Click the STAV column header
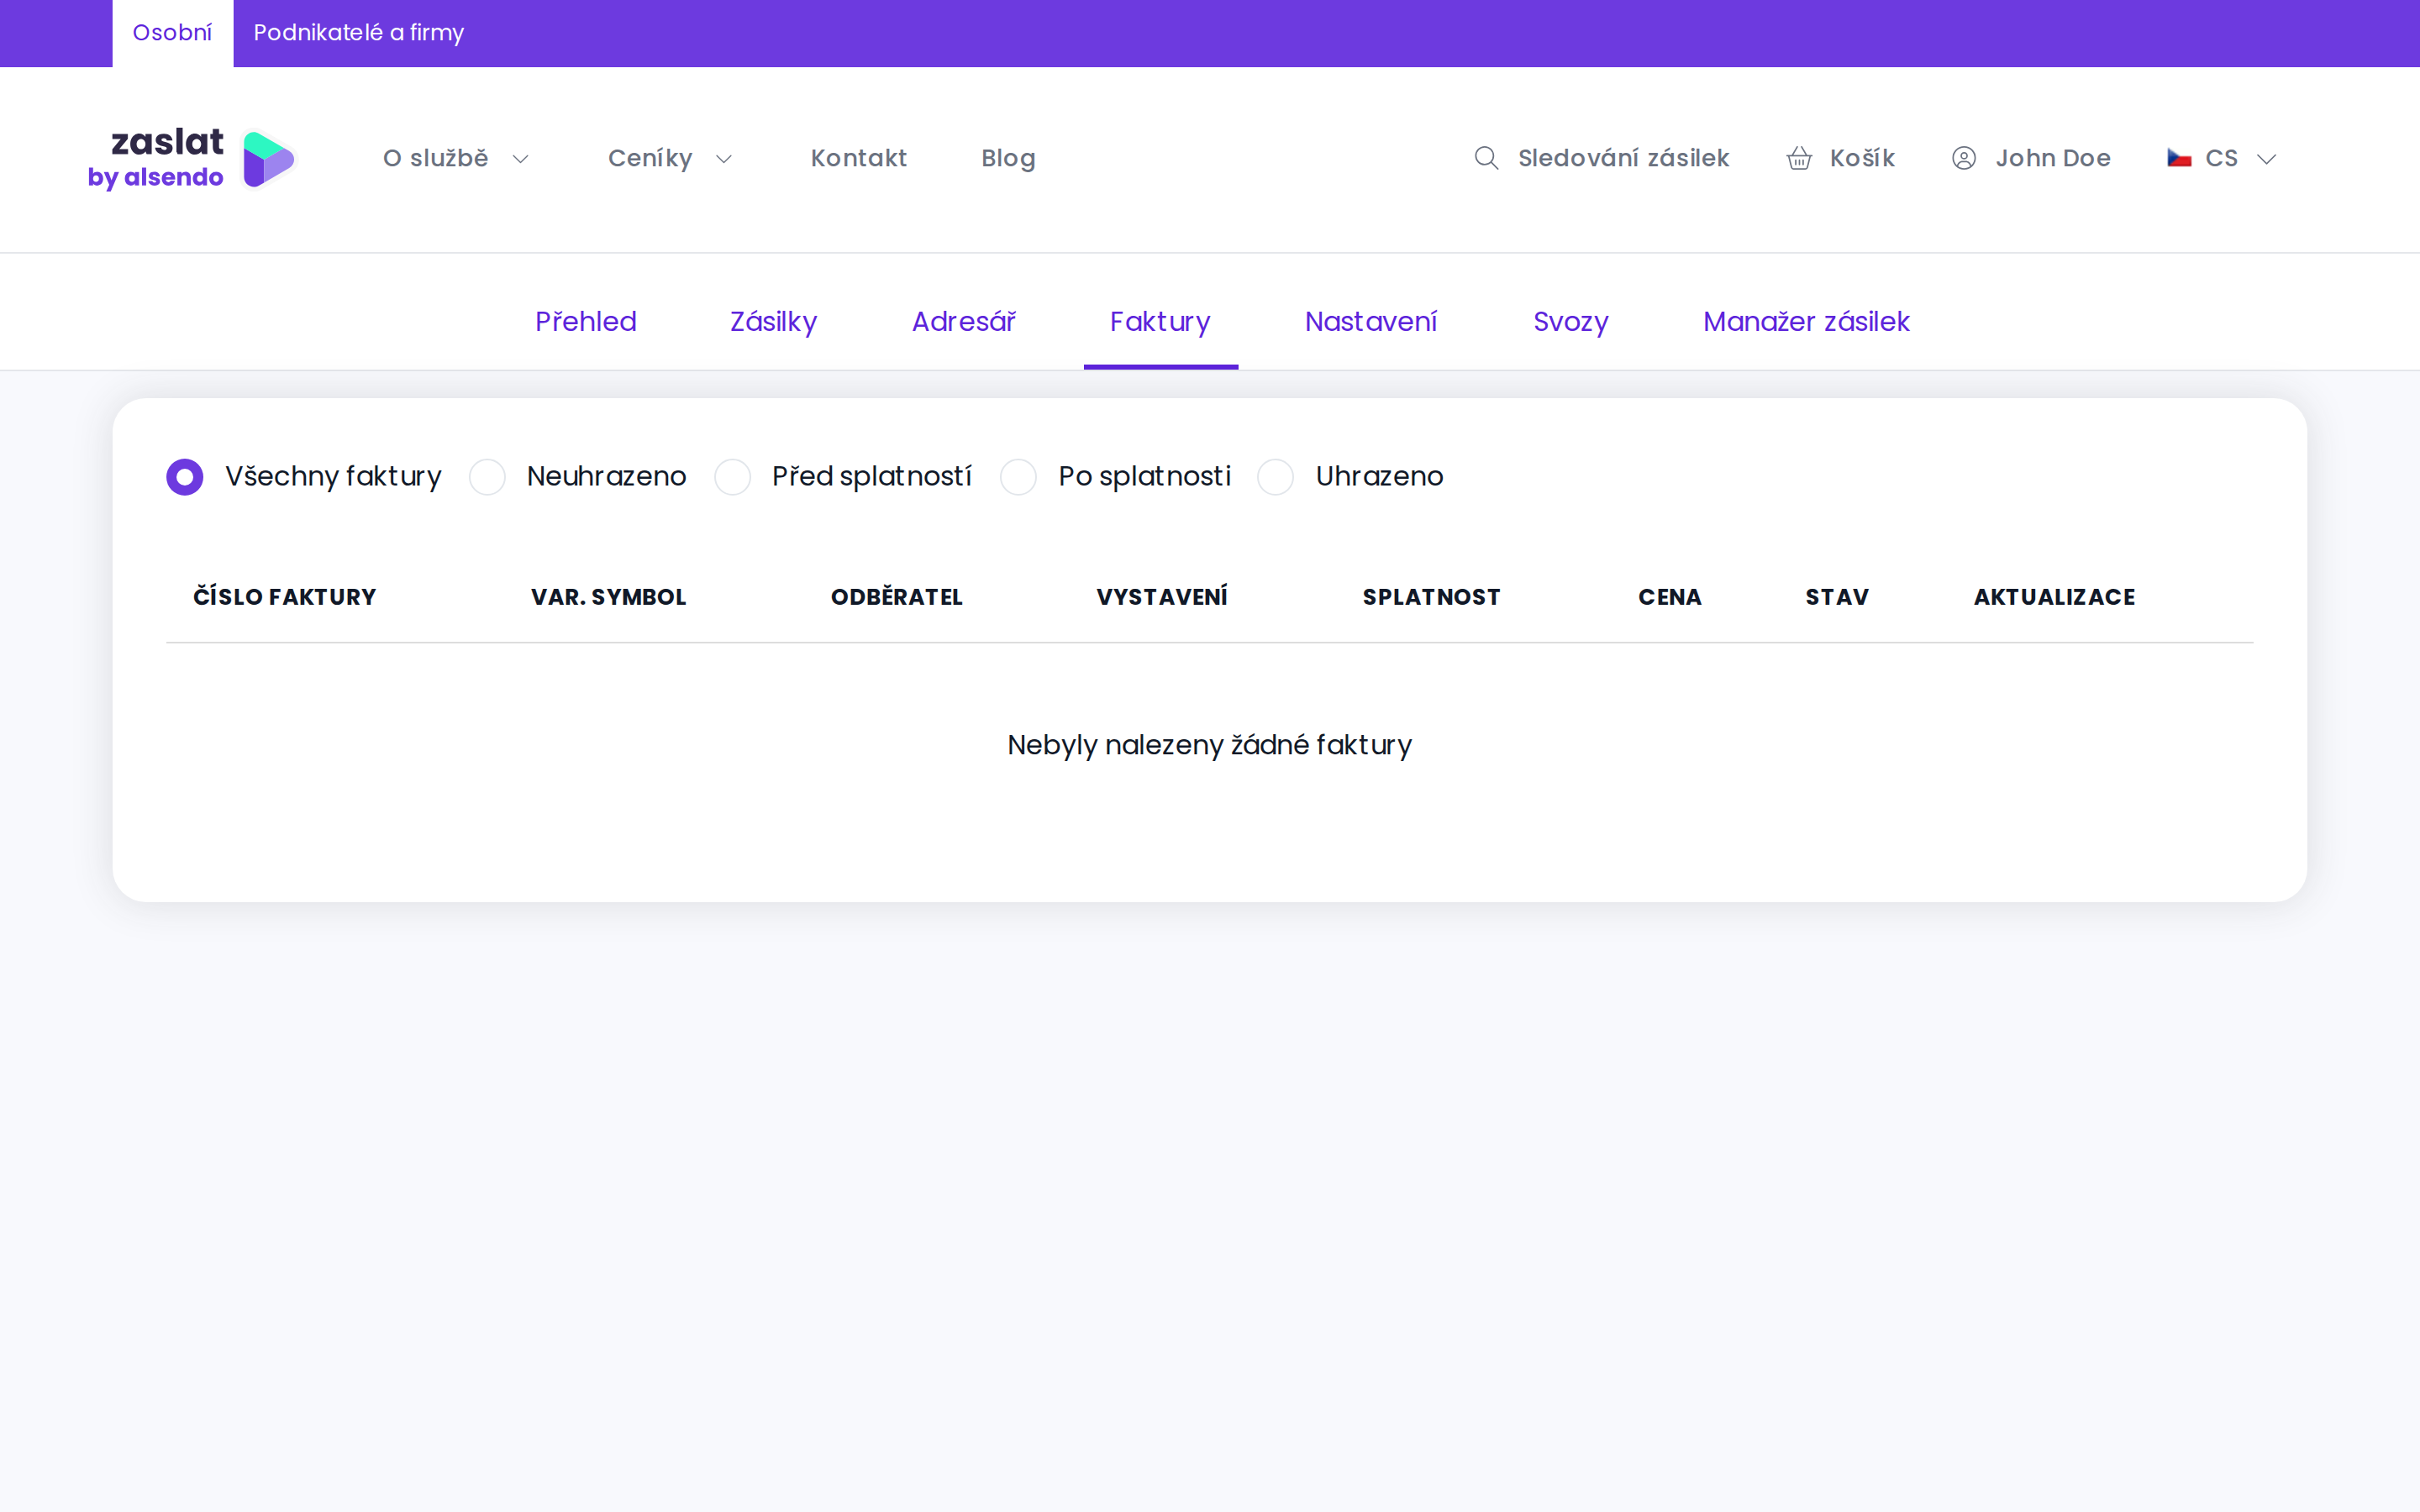 point(1837,597)
